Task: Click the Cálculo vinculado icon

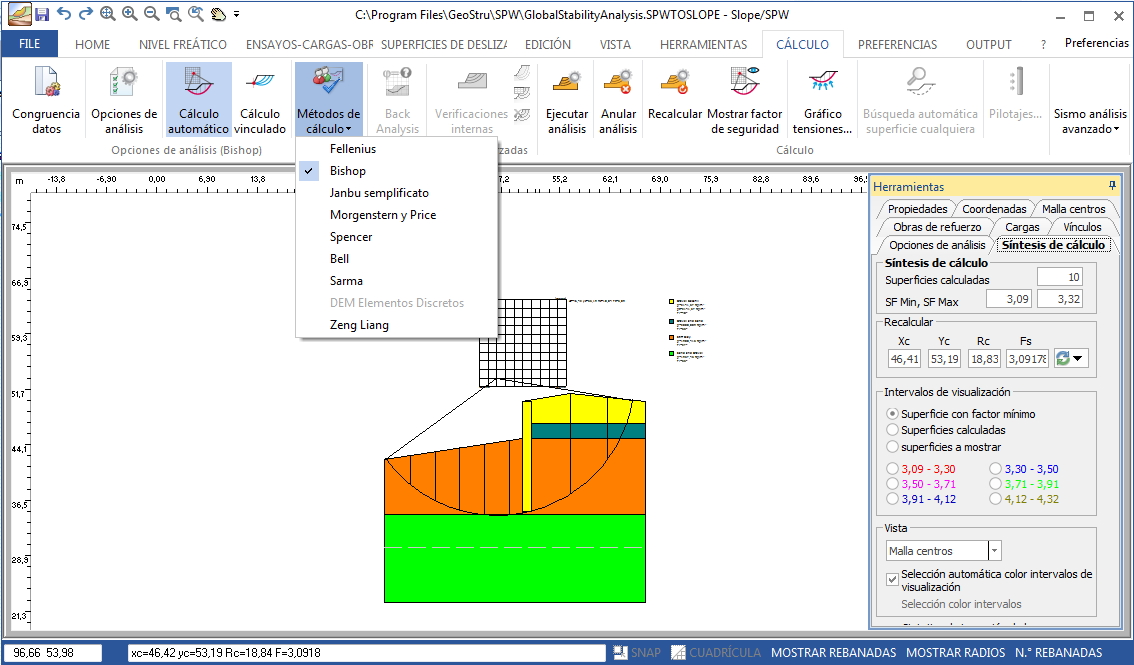Action: [260, 100]
